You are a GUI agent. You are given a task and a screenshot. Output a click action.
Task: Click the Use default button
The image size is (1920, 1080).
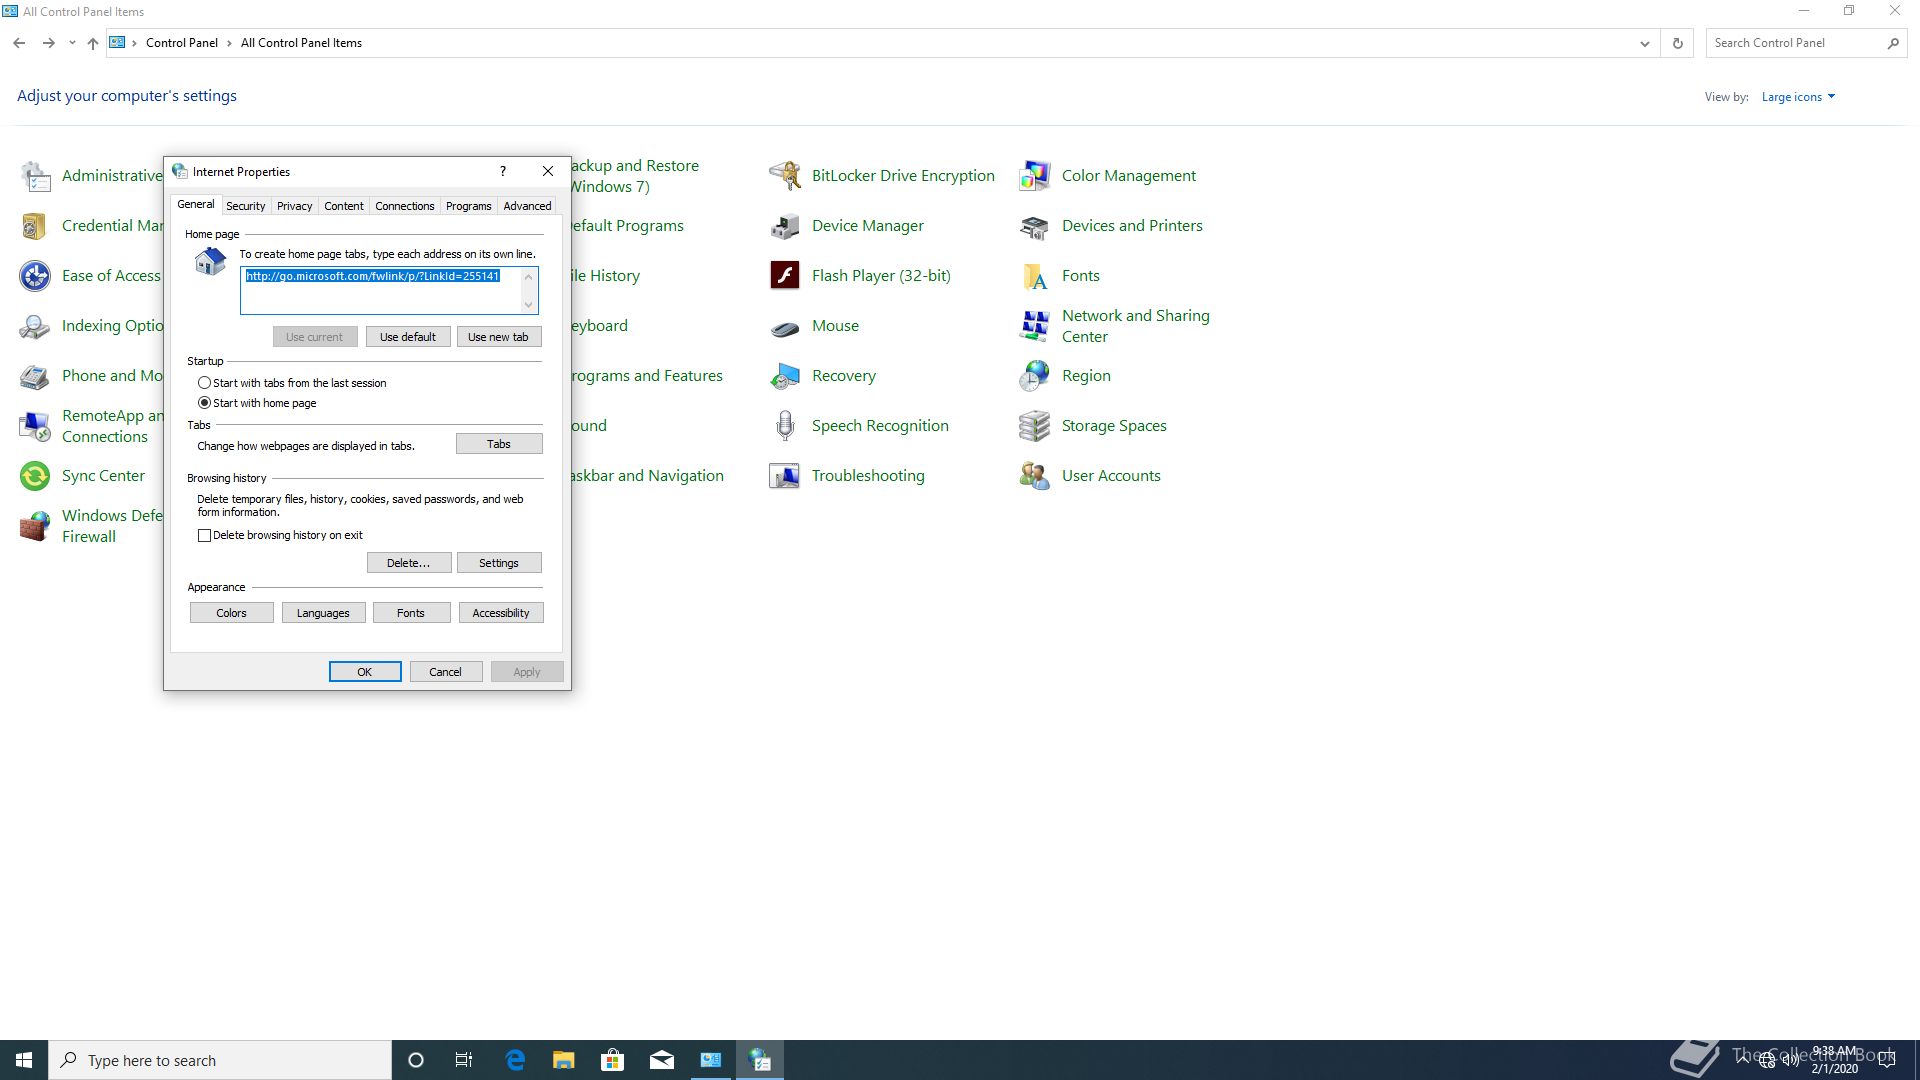[408, 337]
